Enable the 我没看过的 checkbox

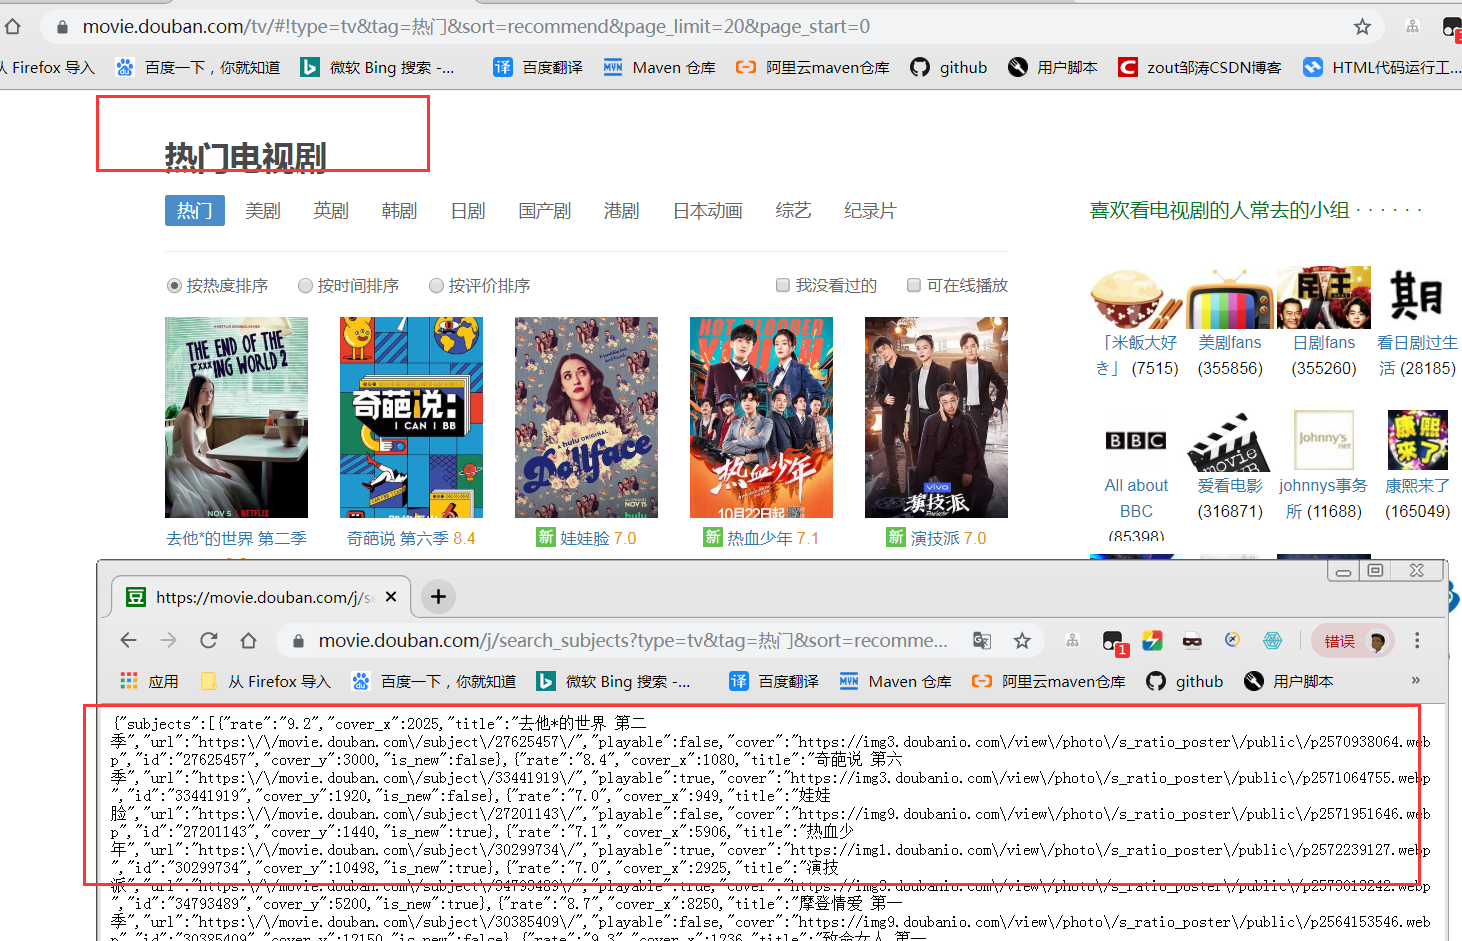point(783,285)
